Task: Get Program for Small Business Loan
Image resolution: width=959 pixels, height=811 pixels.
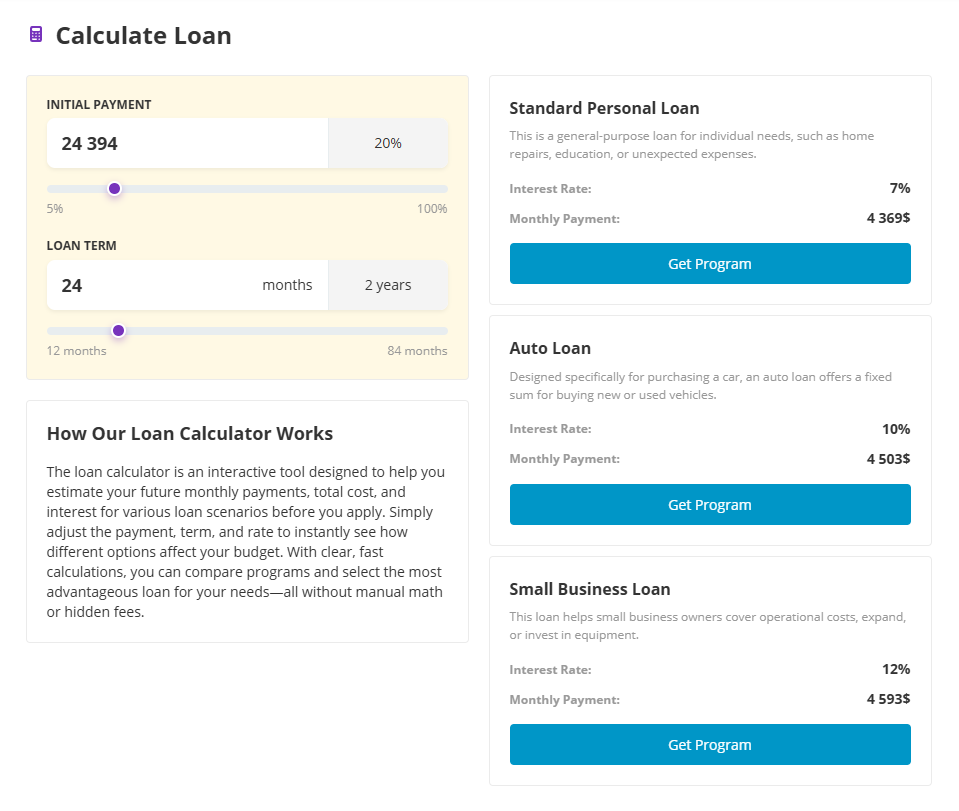Action: pos(710,745)
